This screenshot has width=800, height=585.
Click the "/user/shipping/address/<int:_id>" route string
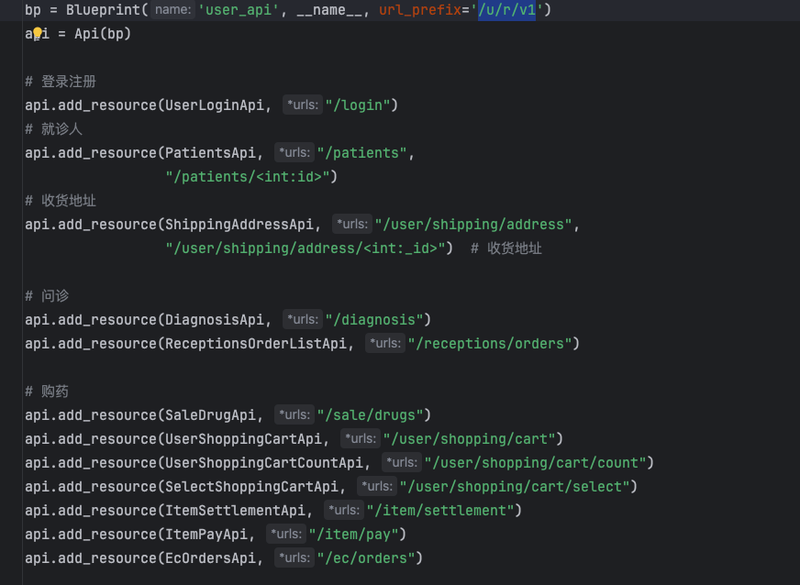[x=305, y=248]
